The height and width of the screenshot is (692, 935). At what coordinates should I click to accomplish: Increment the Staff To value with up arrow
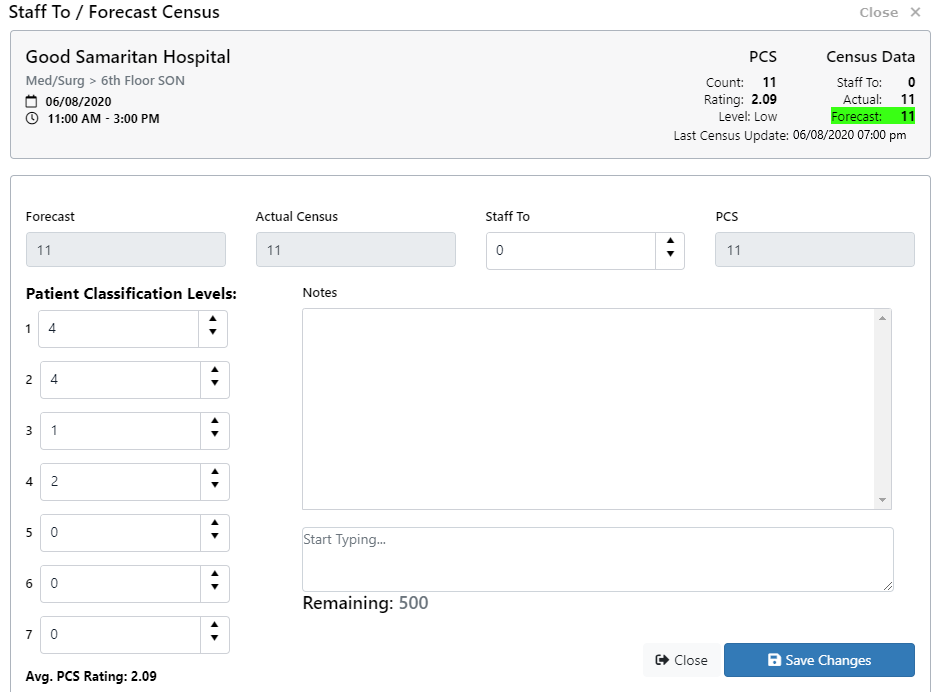click(x=669, y=243)
